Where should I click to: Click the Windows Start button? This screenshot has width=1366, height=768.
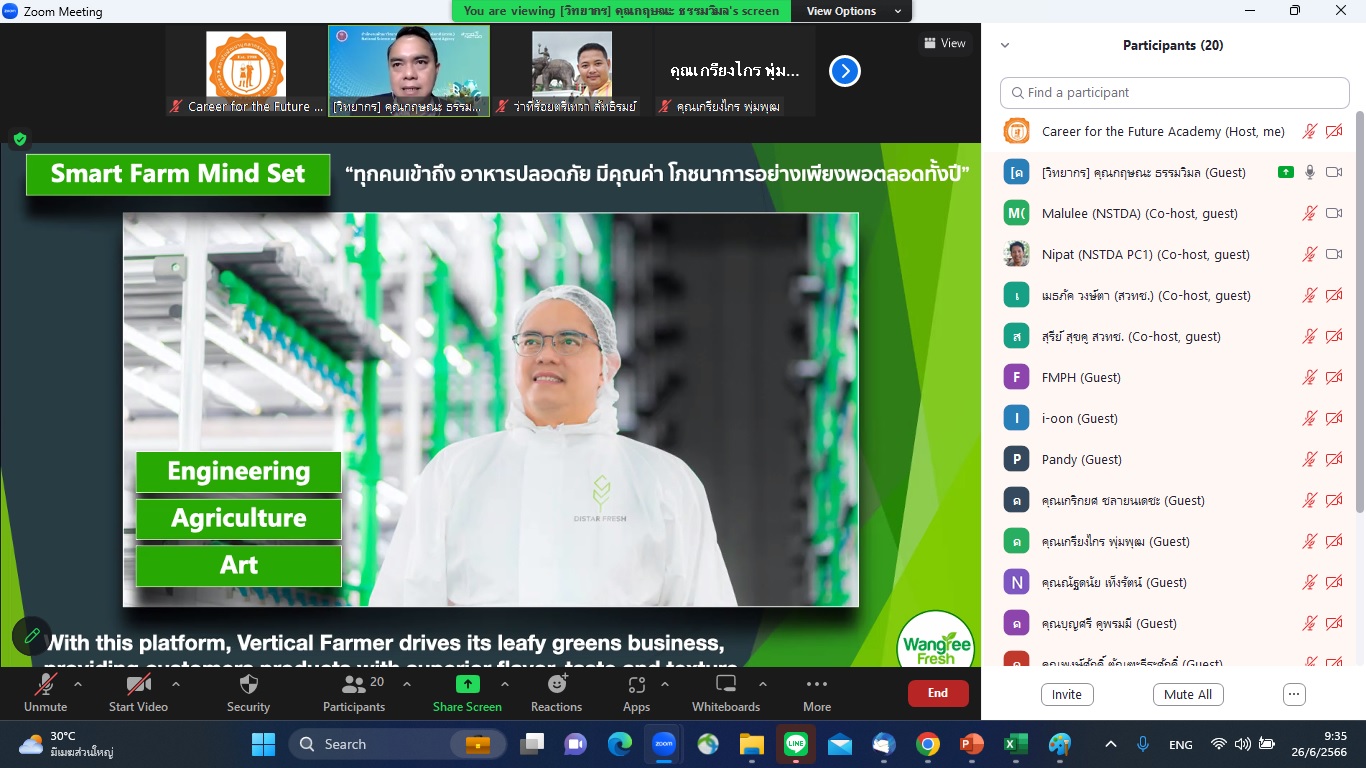pyautogui.click(x=264, y=744)
